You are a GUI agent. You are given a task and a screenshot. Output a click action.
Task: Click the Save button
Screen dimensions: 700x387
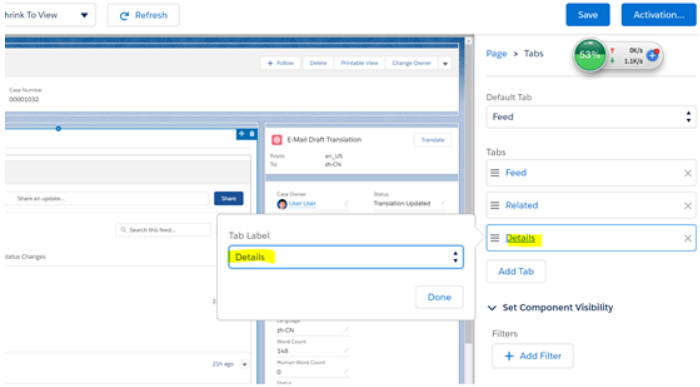(x=588, y=15)
